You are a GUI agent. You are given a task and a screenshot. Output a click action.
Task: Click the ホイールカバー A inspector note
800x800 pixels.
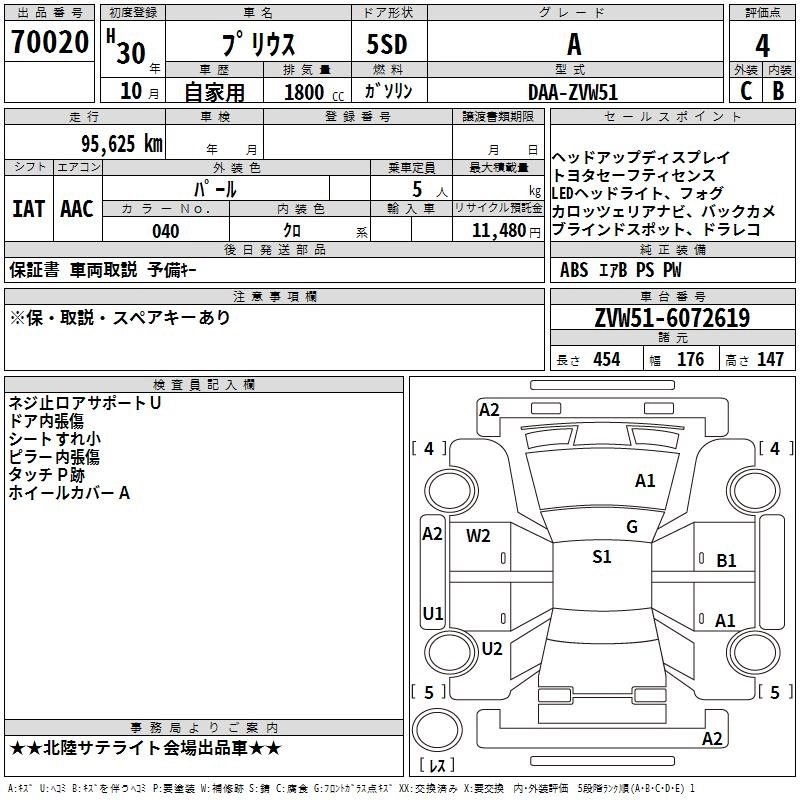[70, 492]
